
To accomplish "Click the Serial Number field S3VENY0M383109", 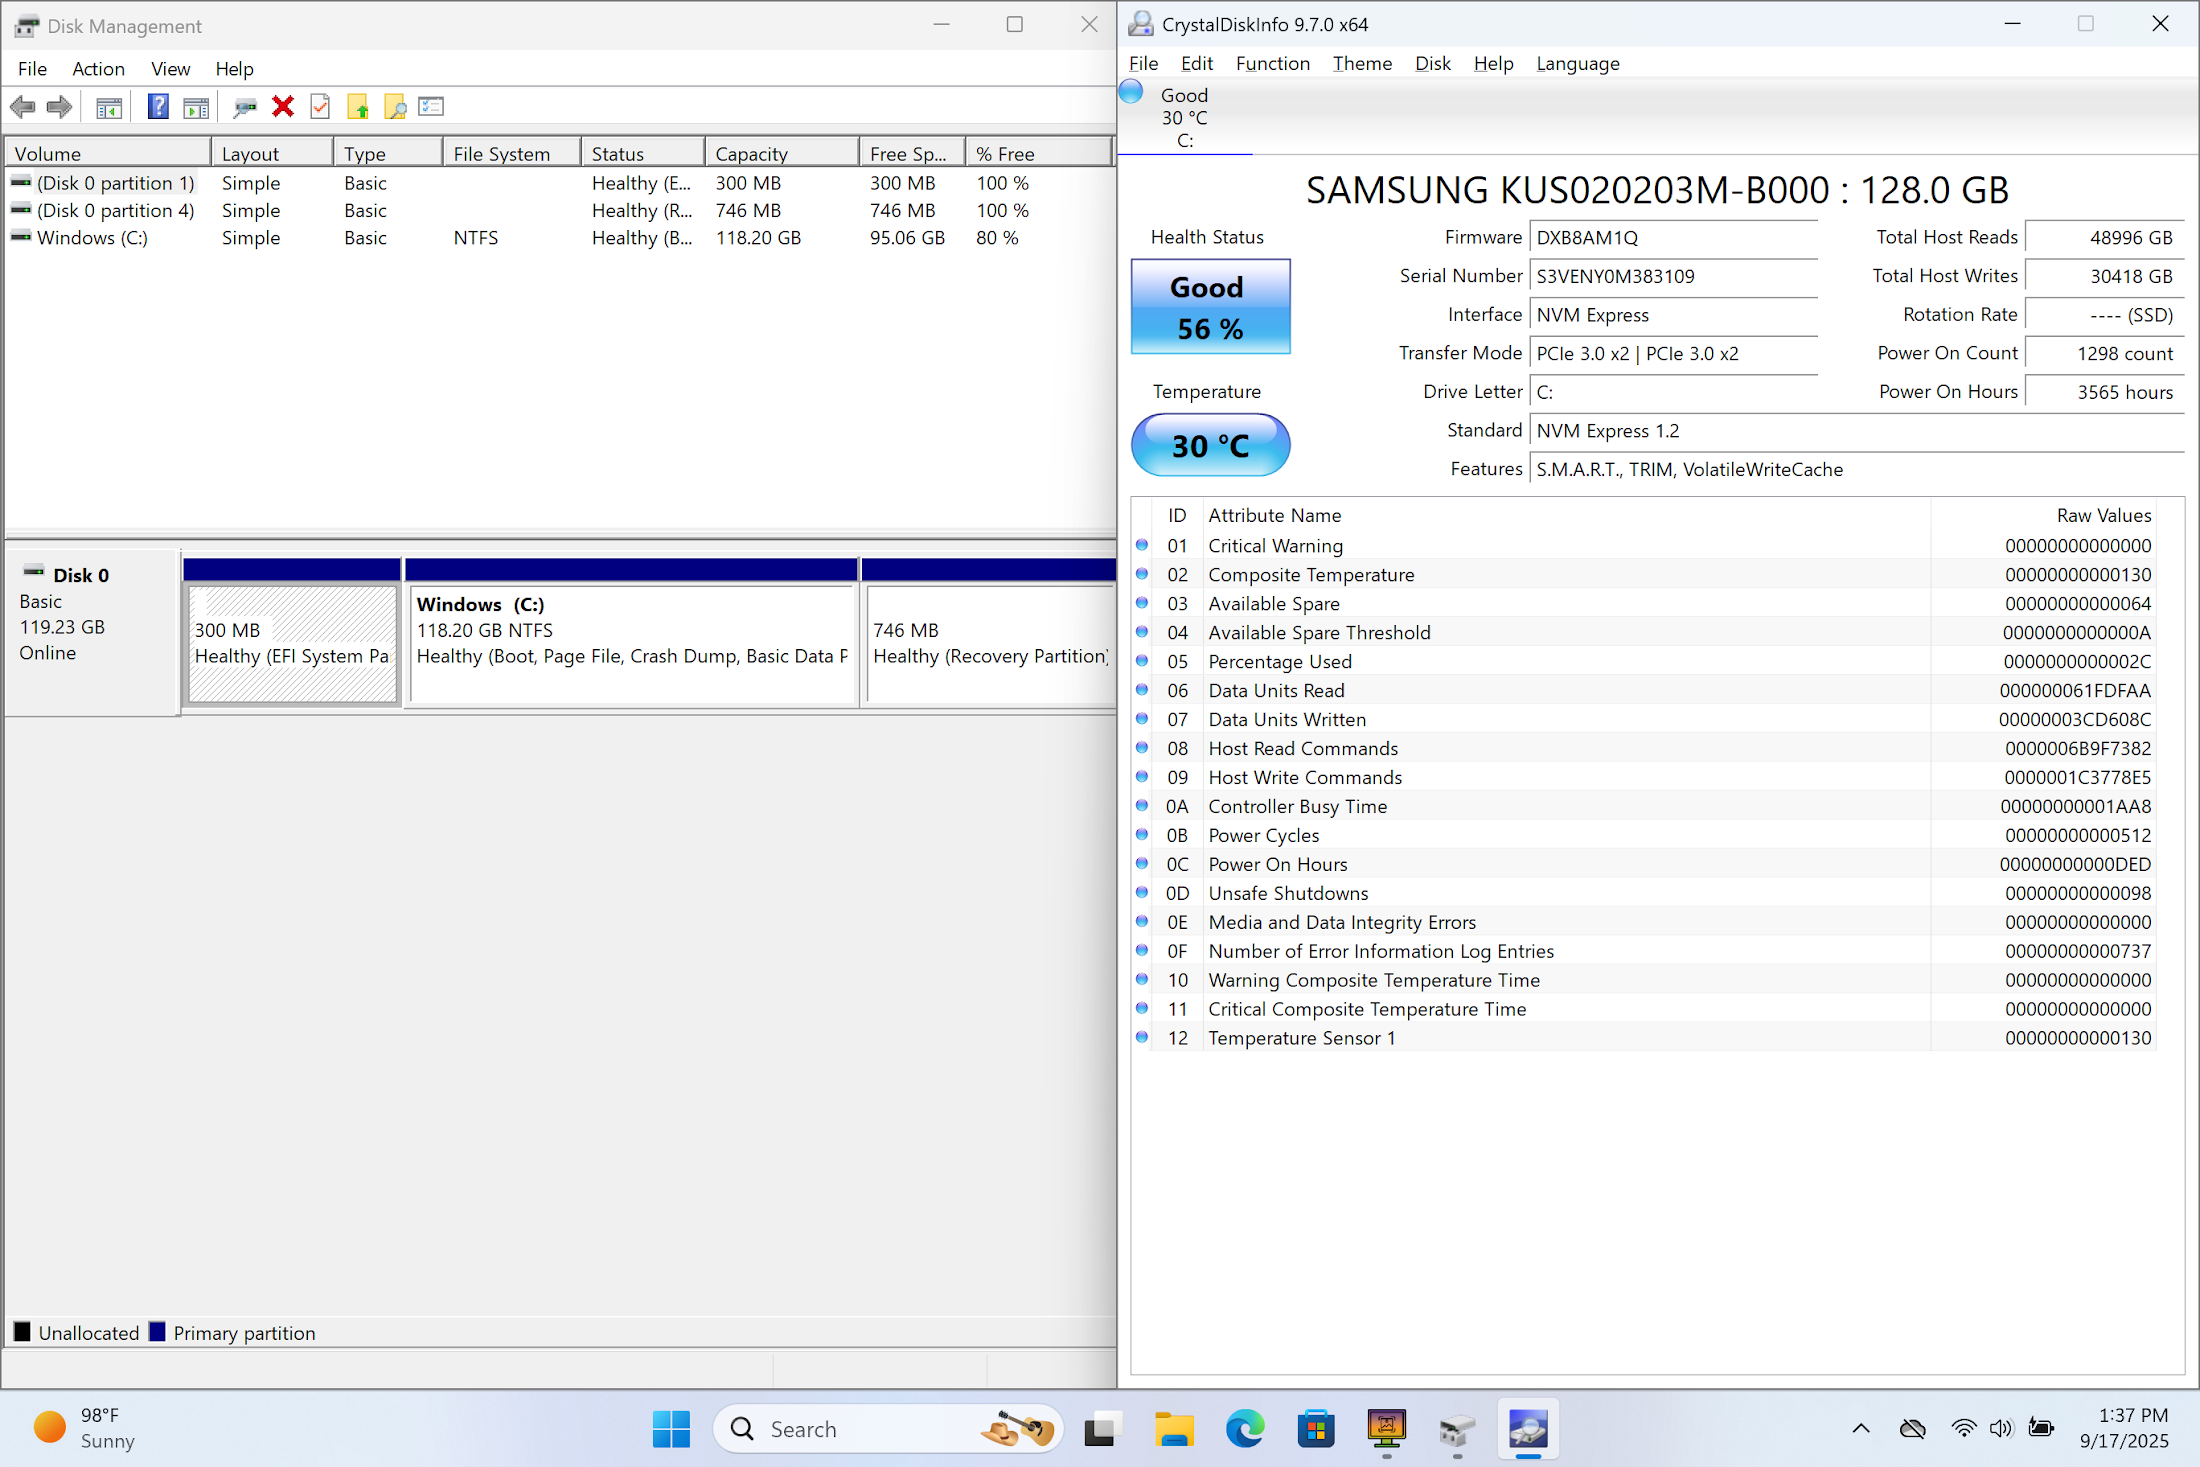I will pyautogui.click(x=1673, y=276).
